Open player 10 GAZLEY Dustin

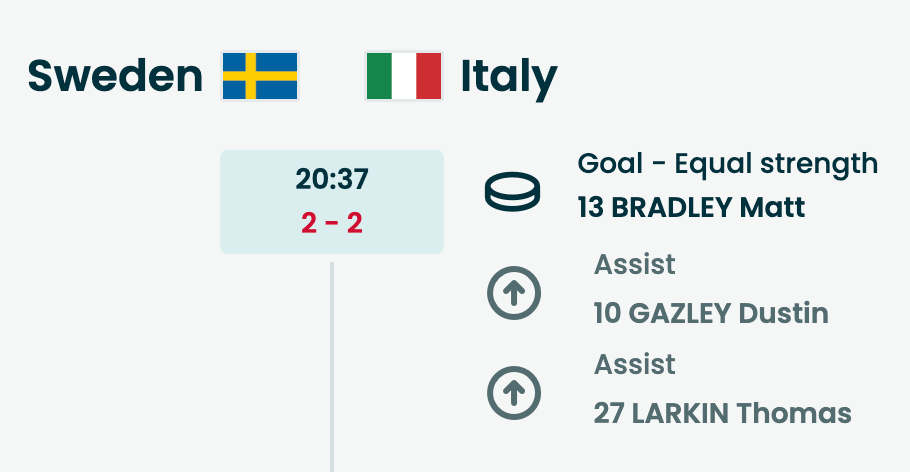pyautogui.click(x=711, y=313)
